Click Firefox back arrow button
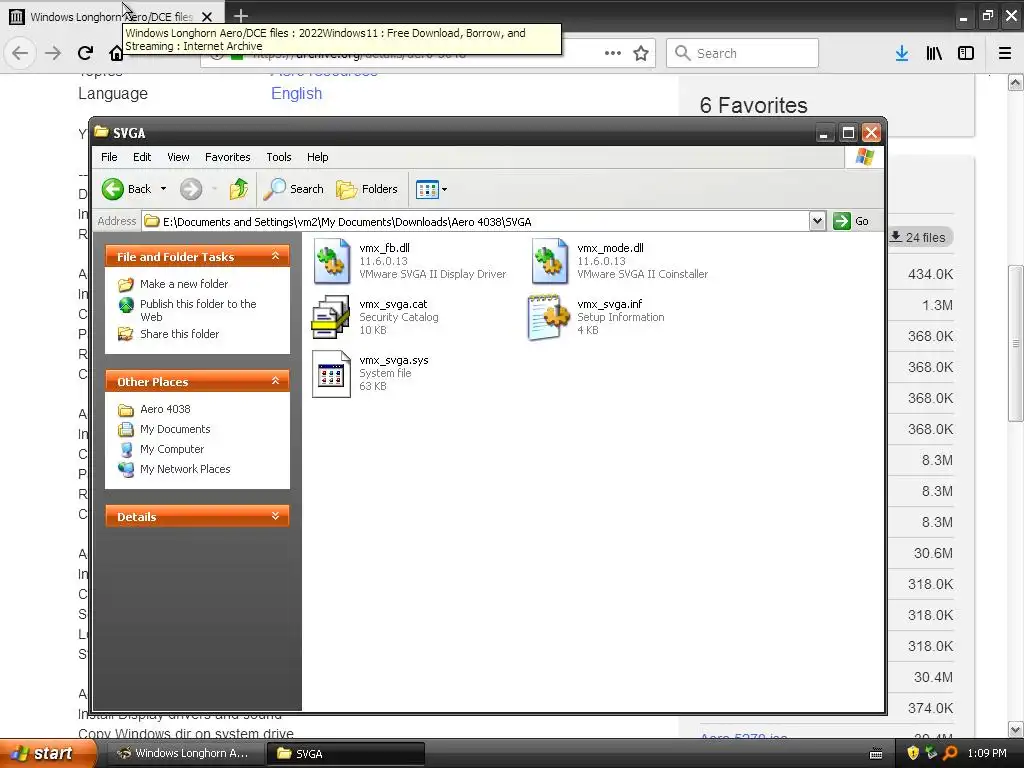1024x768 pixels. tap(20, 53)
